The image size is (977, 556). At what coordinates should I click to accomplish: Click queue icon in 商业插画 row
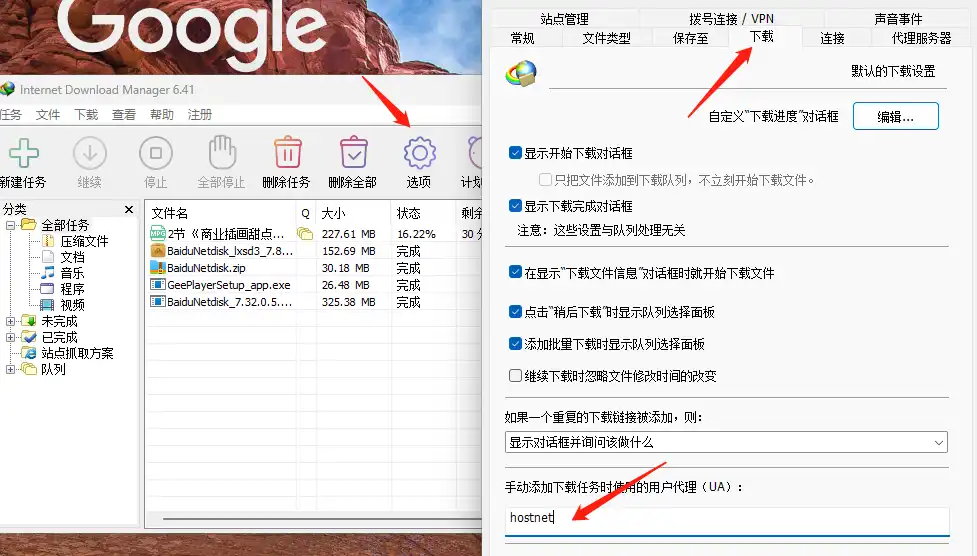[x=305, y=234]
